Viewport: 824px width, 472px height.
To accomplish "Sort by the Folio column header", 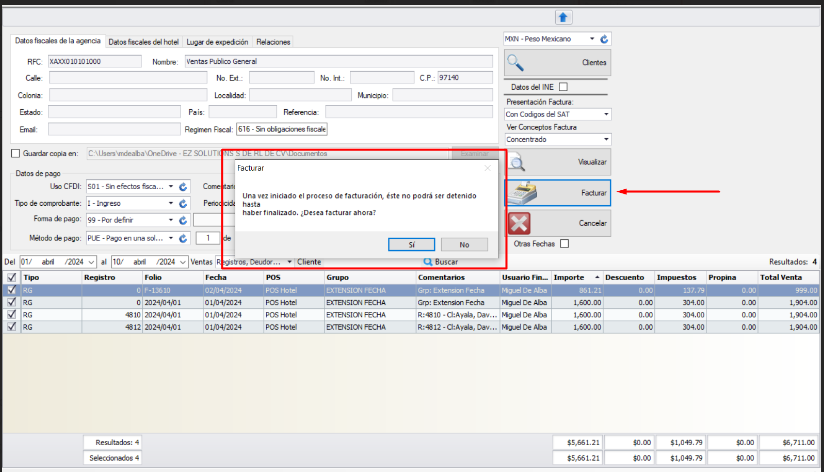I will click(x=173, y=277).
